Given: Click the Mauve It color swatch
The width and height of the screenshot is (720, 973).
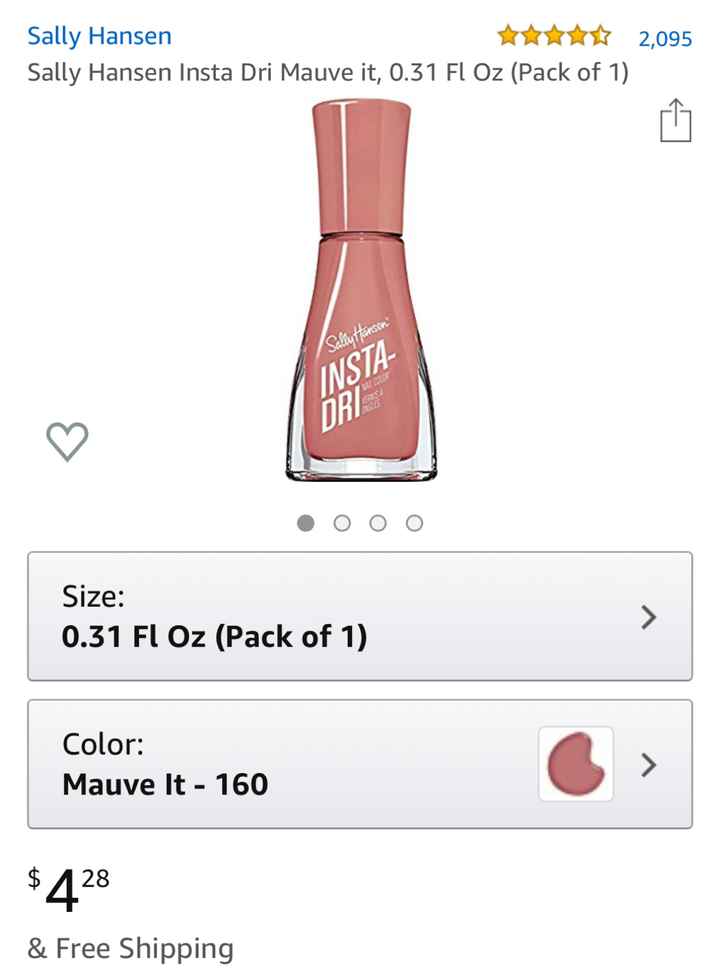Looking at the screenshot, I should click(x=576, y=764).
